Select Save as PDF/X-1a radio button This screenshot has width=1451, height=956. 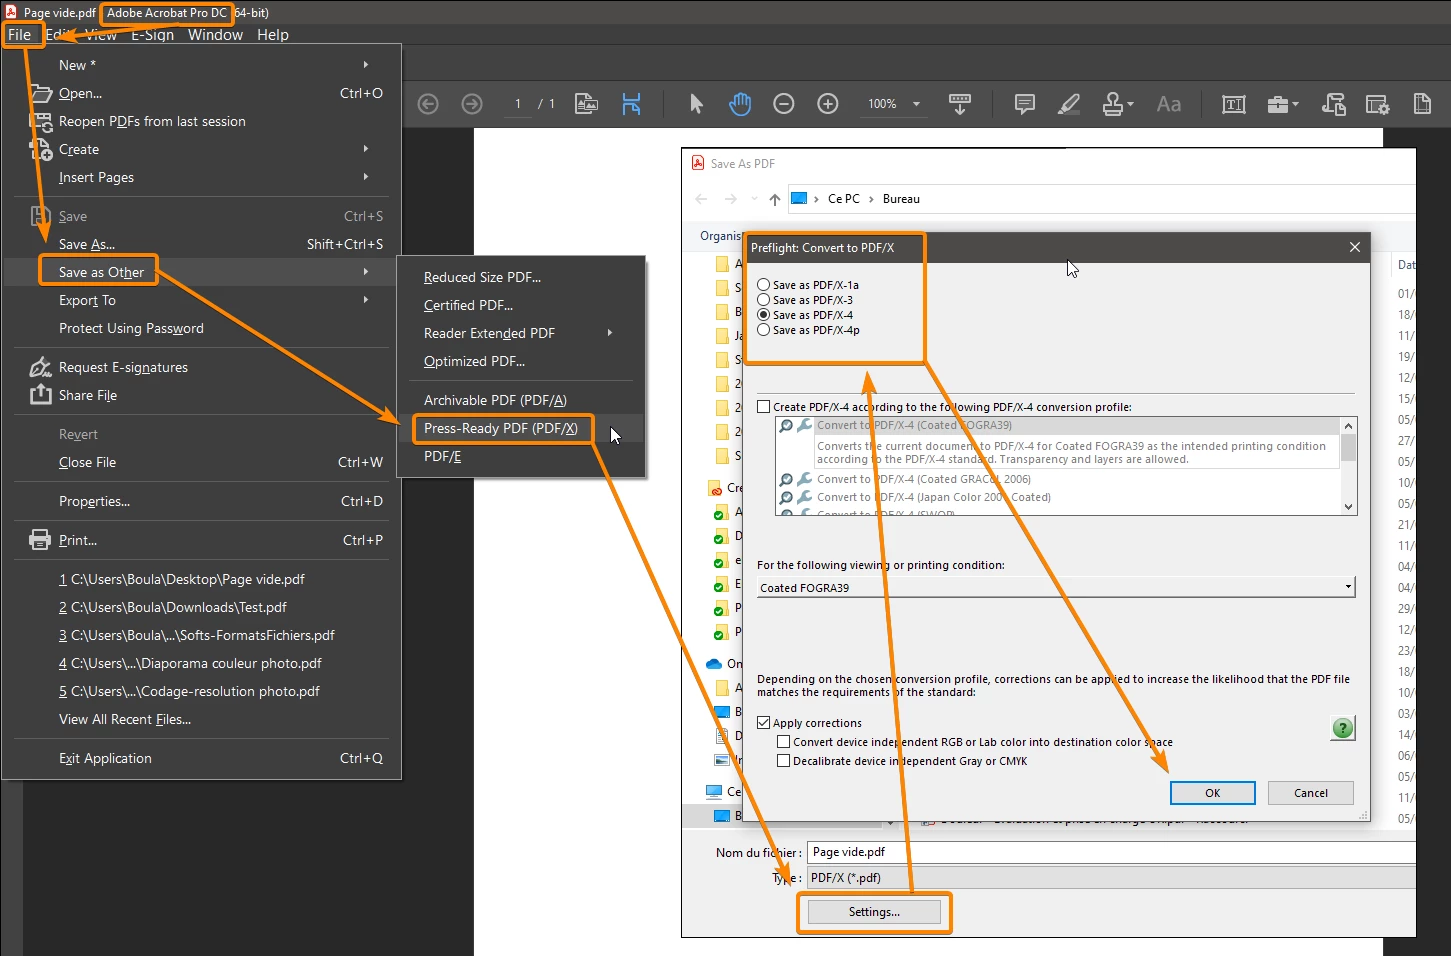(x=764, y=285)
